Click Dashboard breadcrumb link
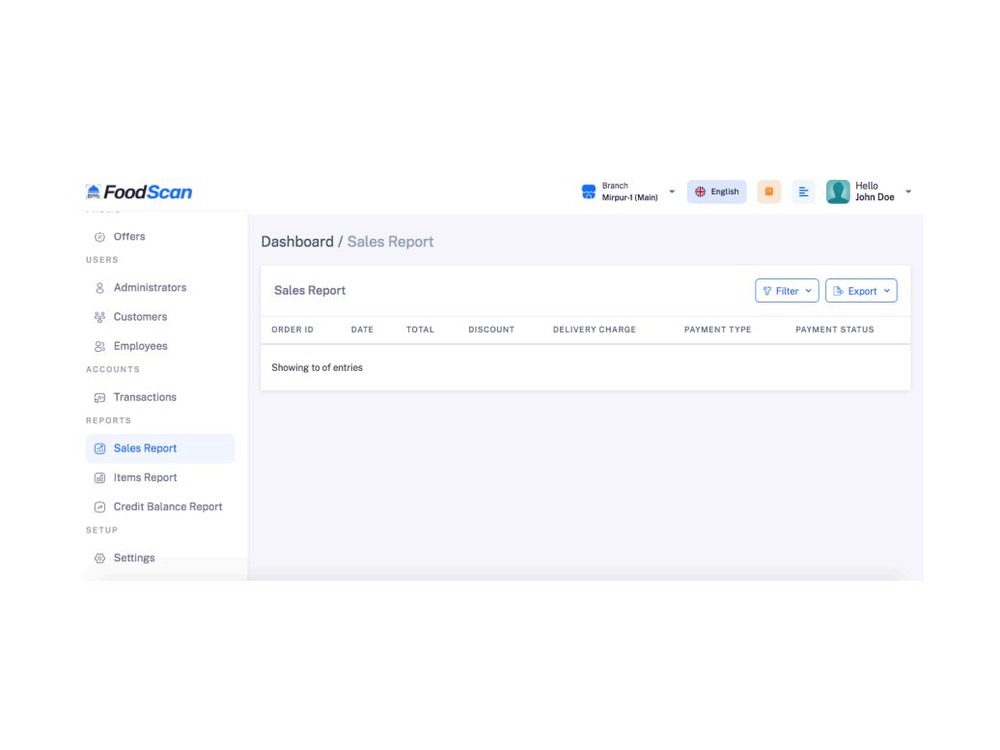Screen dimensions: 1000x750 point(297,242)
